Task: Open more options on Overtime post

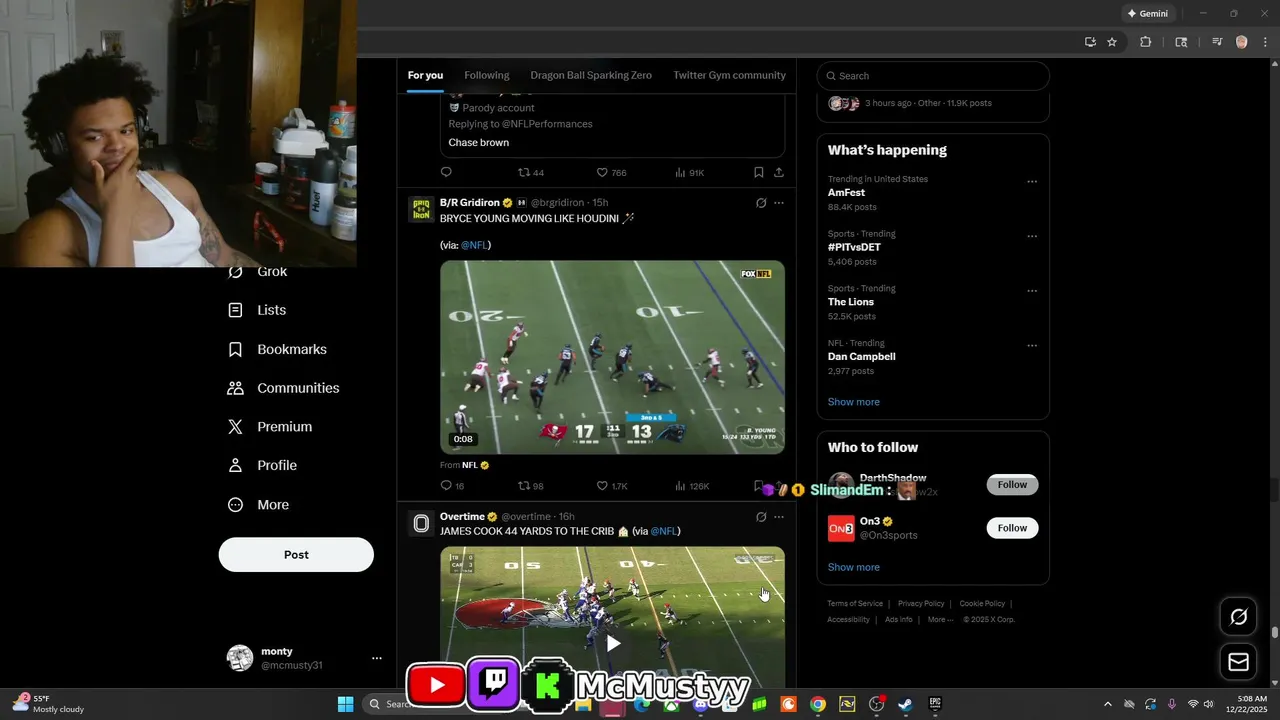Action: pyautogui.click(x=779, y=517)
